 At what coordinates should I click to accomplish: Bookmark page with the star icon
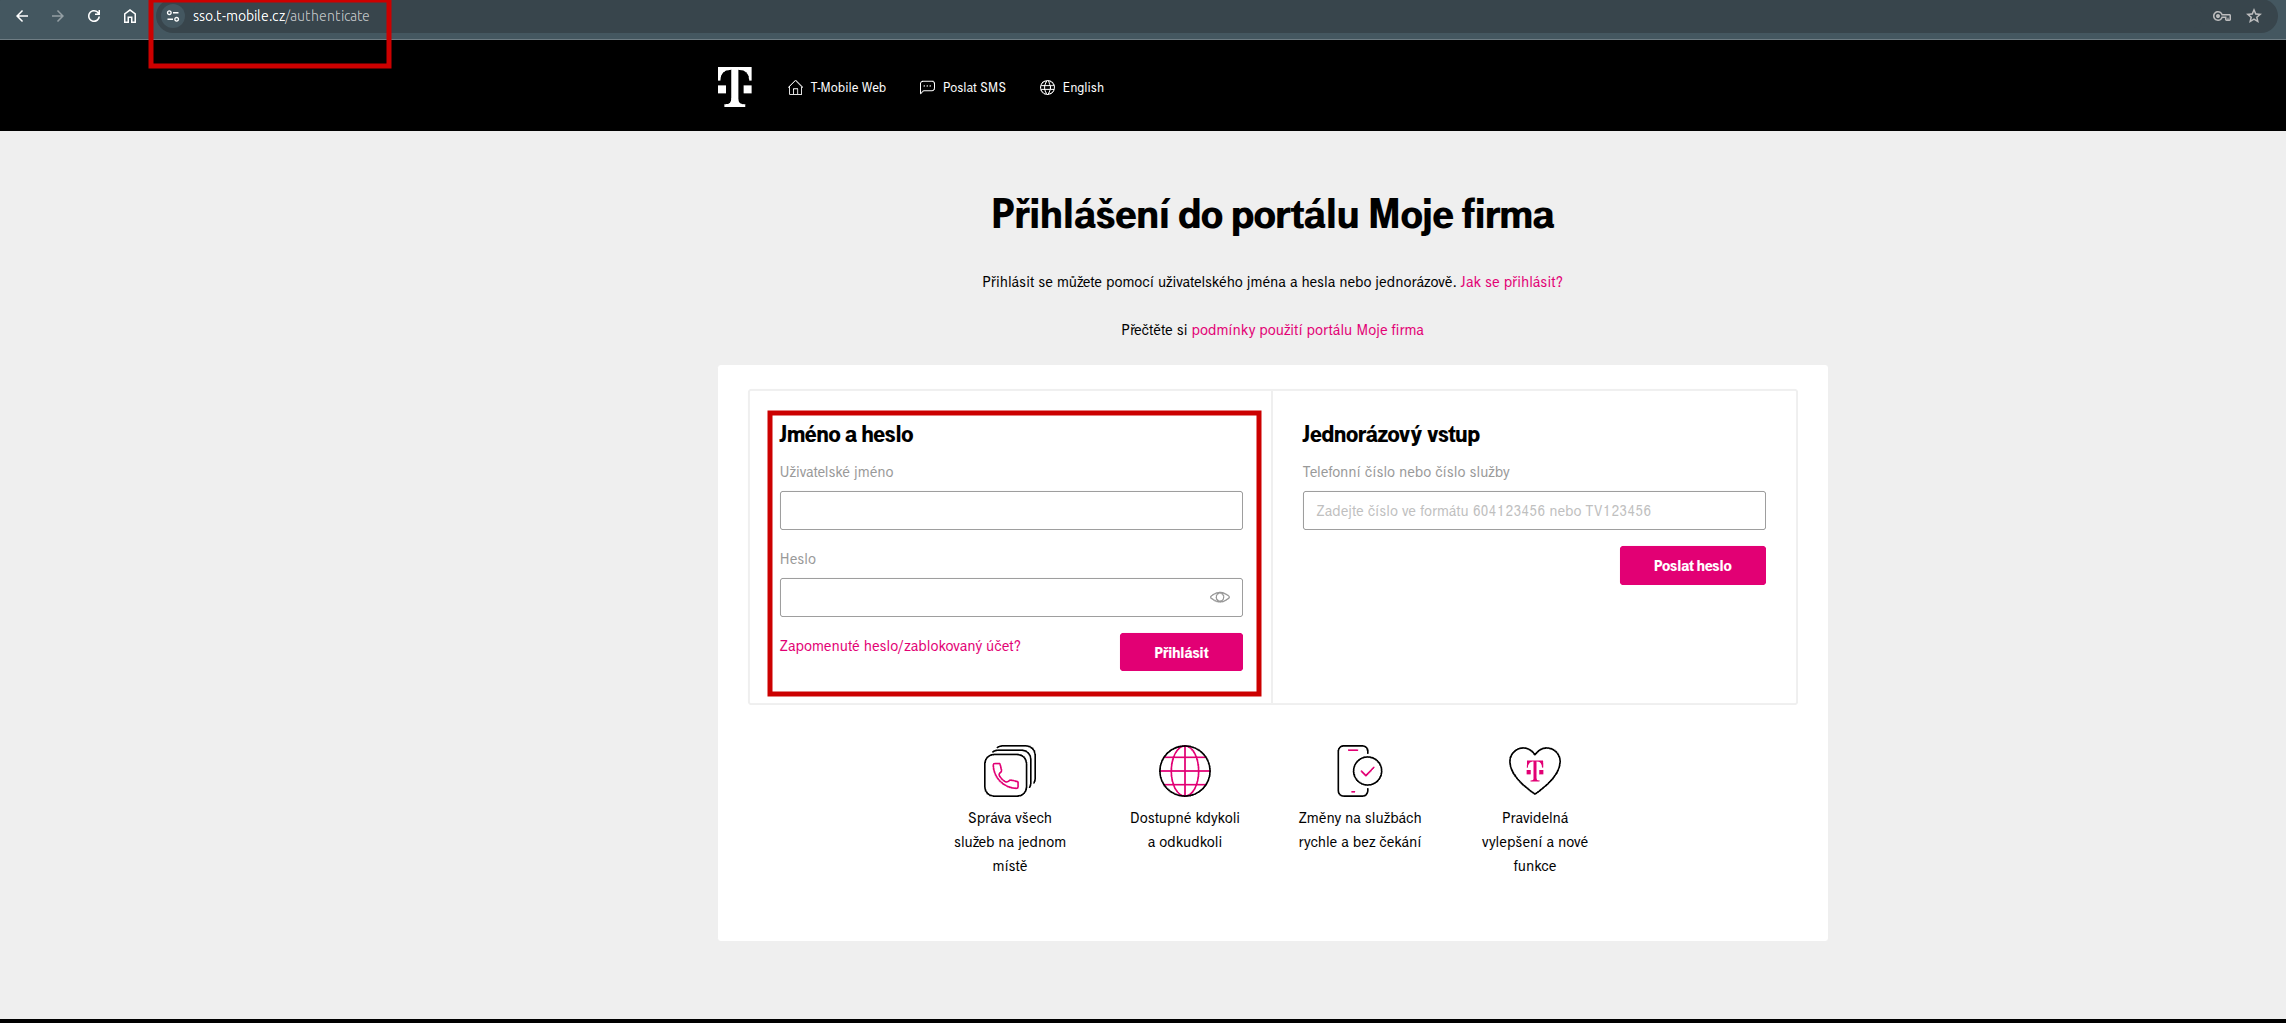[x=2254, y=16]
